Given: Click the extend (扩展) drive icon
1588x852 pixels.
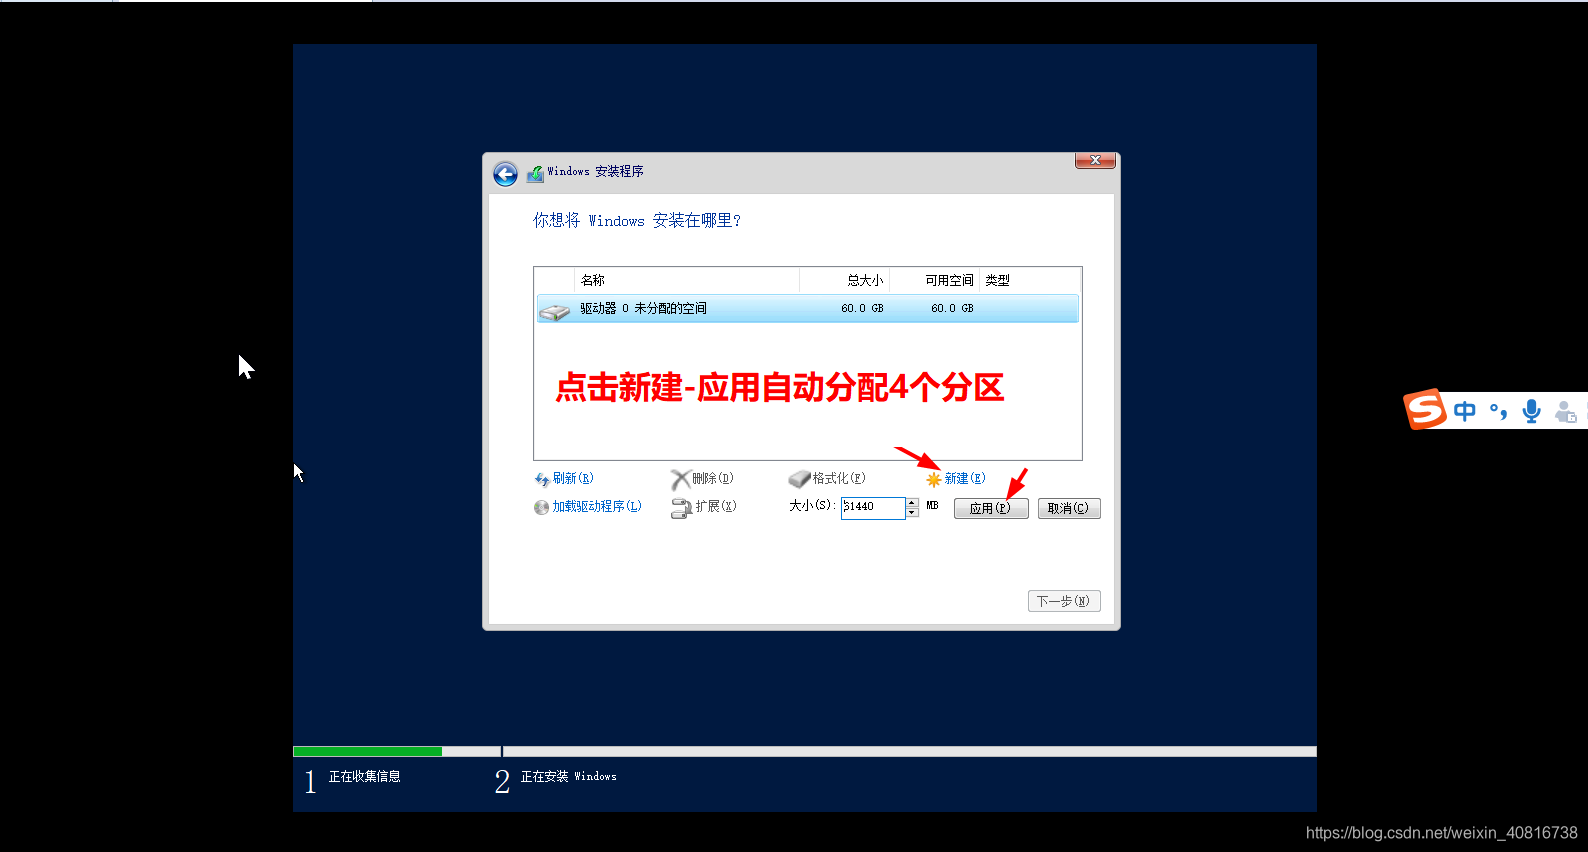Looking at the screenshot, I should 681,508.
